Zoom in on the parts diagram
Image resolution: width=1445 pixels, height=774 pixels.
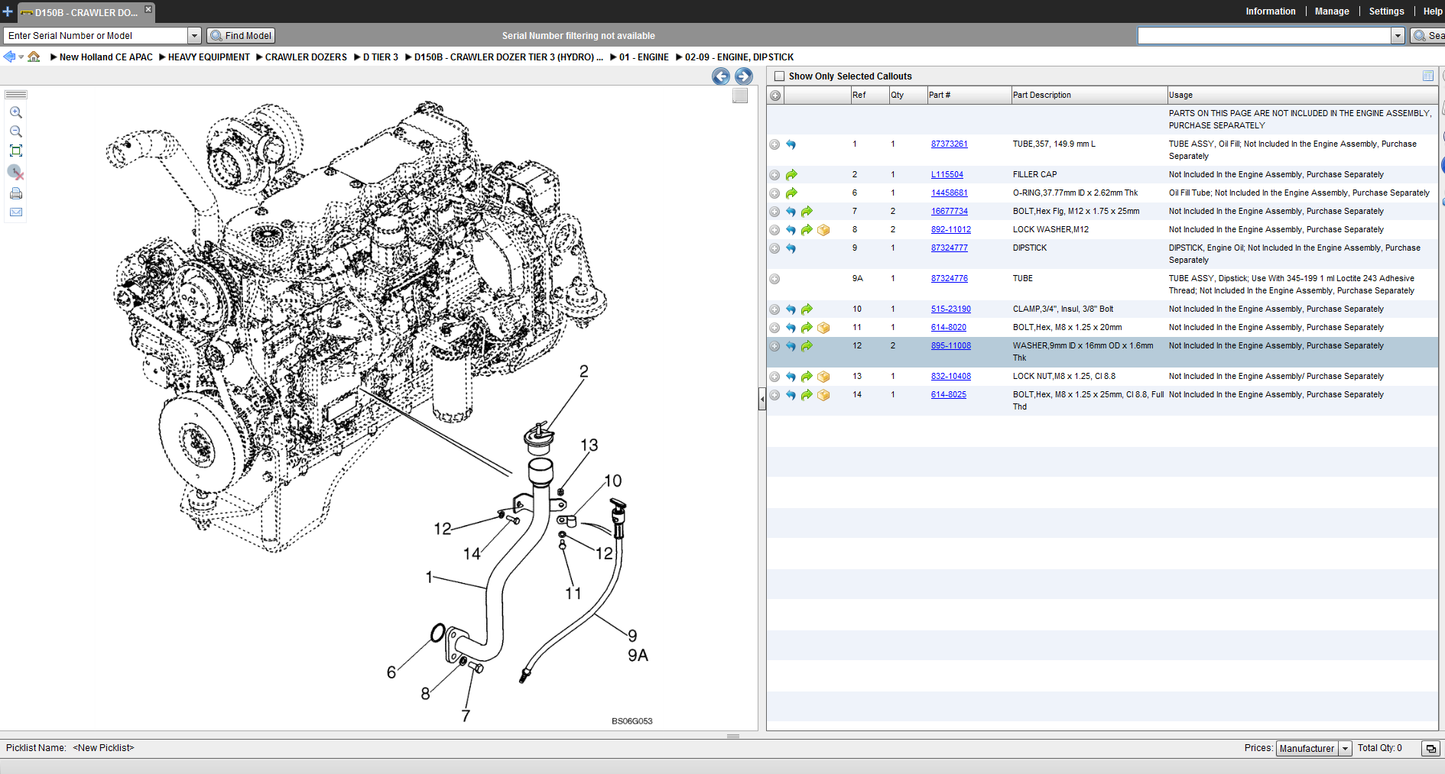16,113
